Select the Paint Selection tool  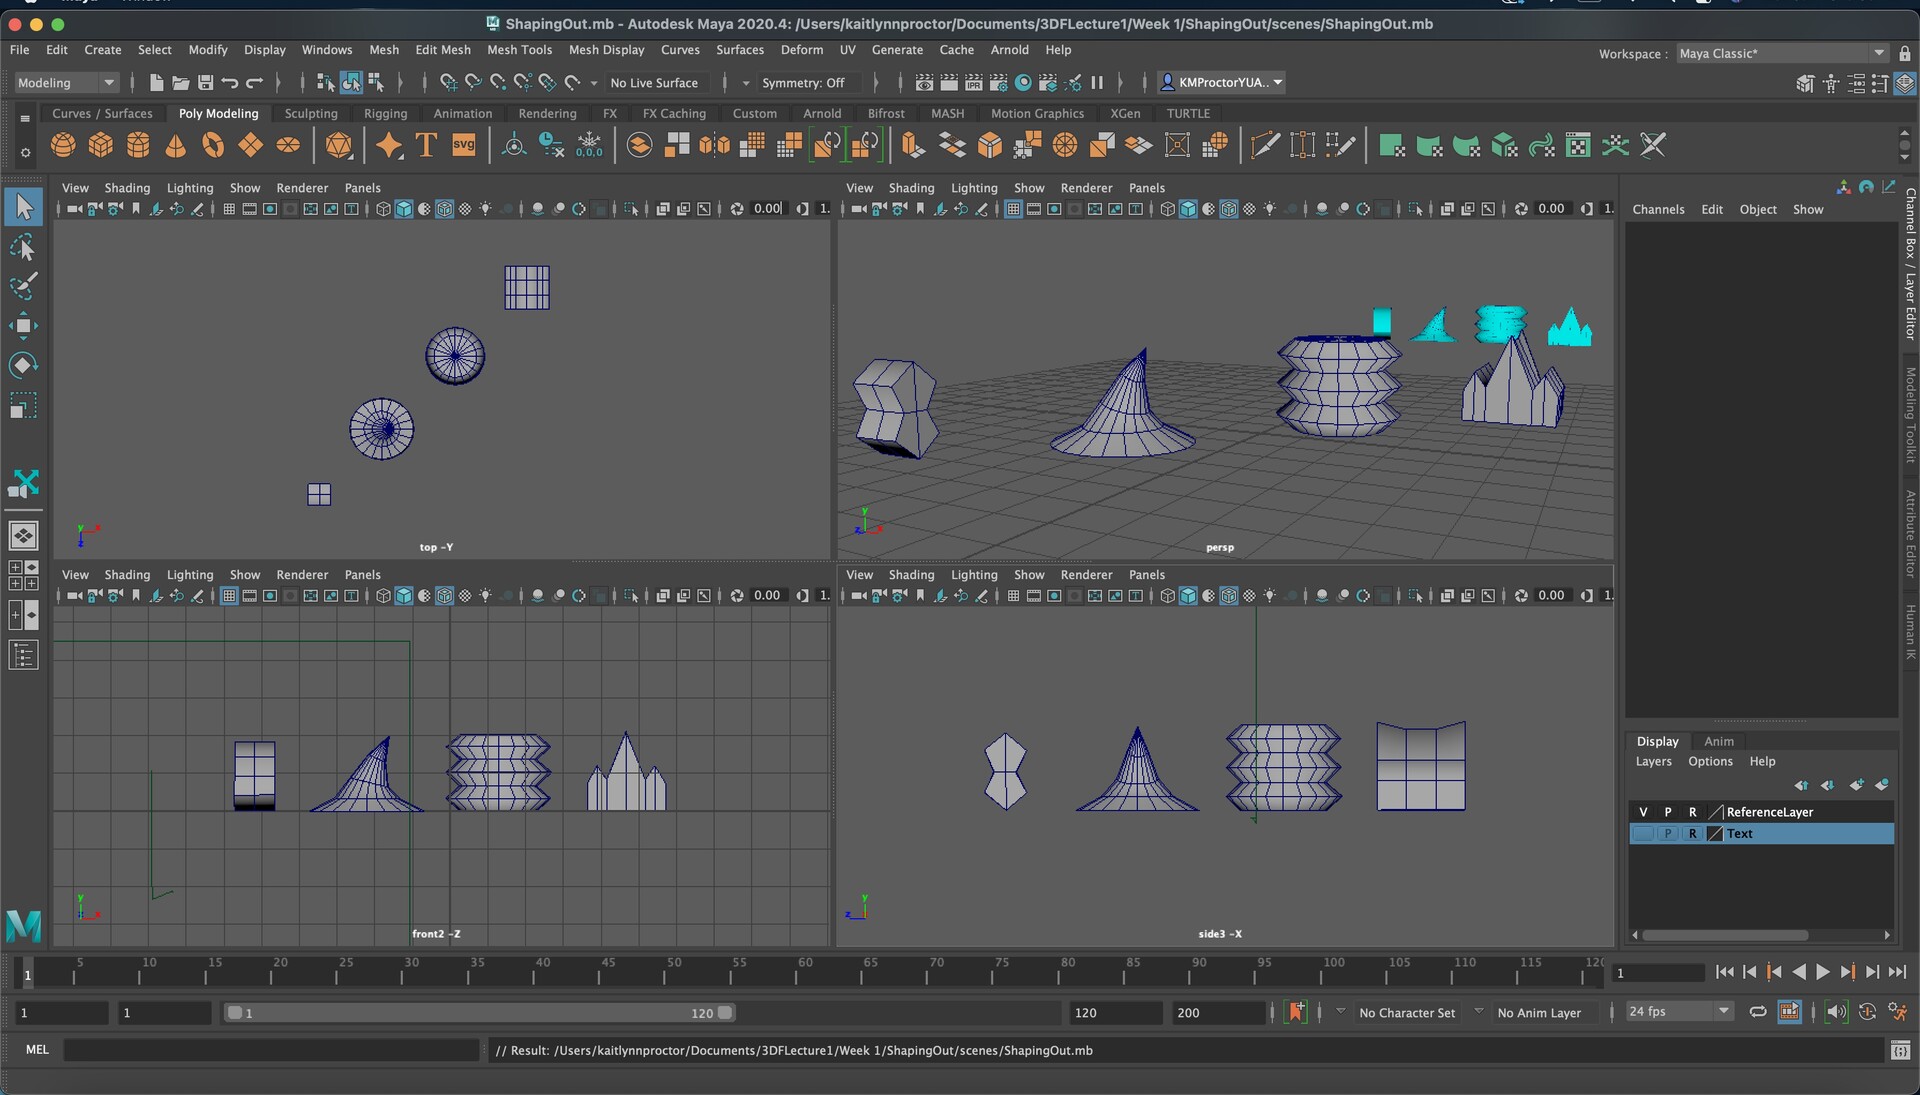pyautogui.click(x=23, y=286)
